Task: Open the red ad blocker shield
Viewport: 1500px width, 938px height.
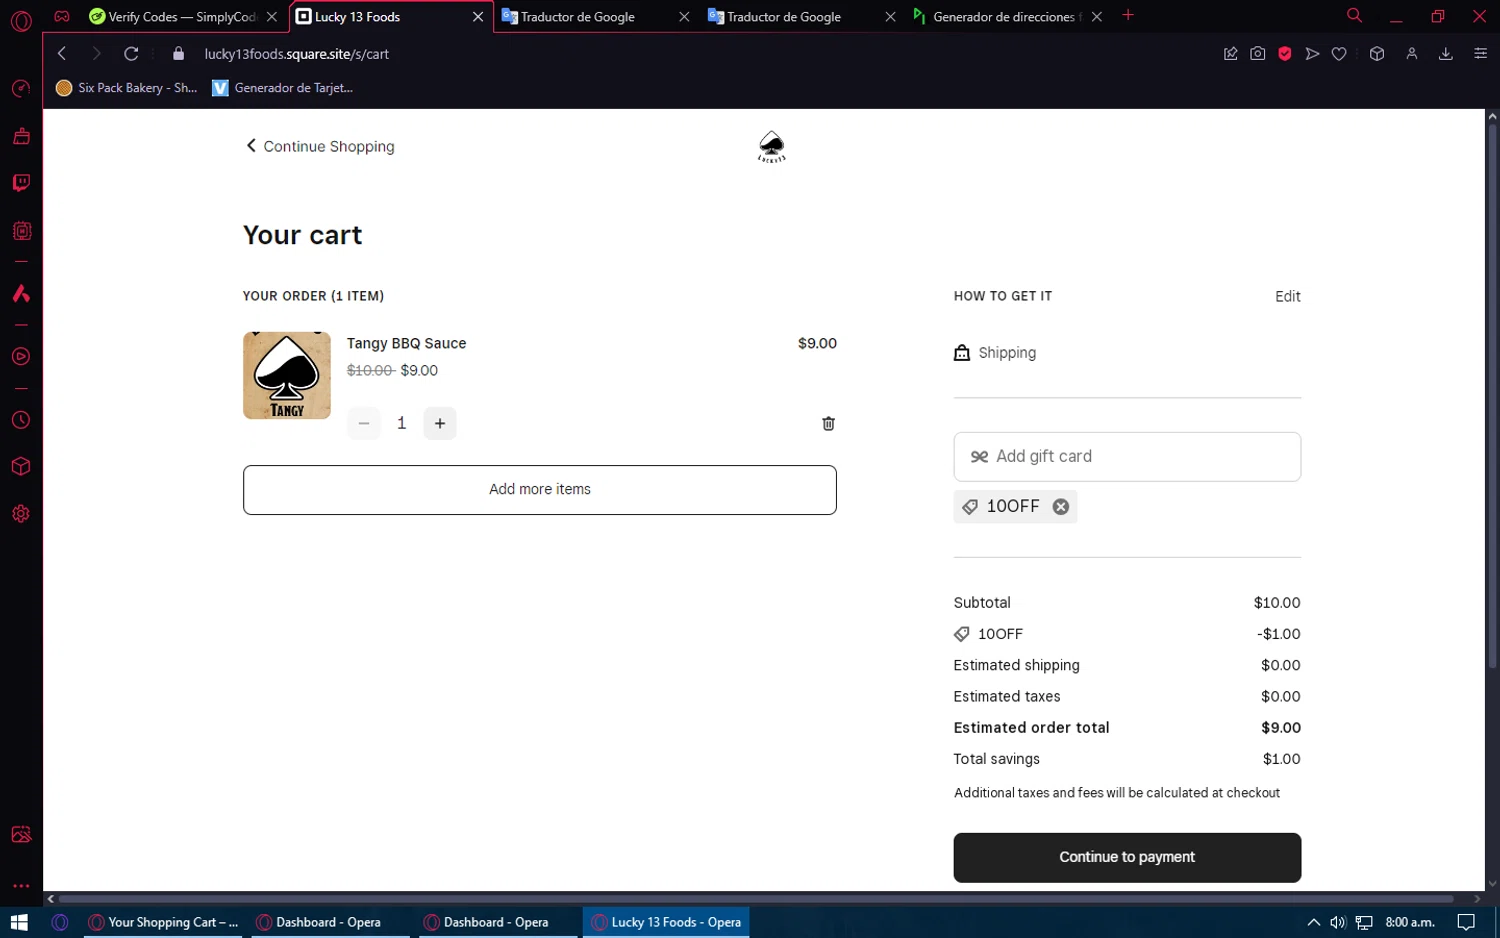Action: [1285, 54]
